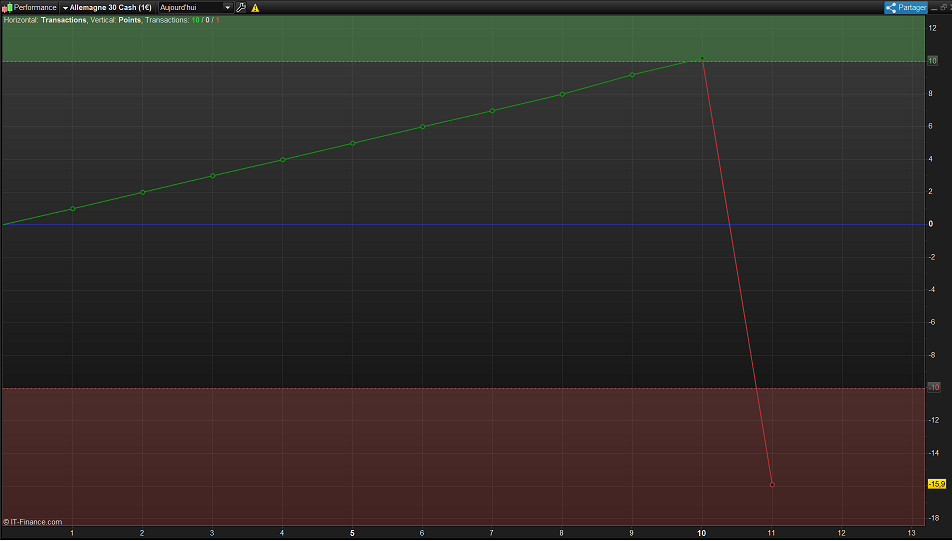Click the yellow warning triangle icon
Image resolution: width=952 pixels, height=541 pixels.
click(x=255, y=8)
